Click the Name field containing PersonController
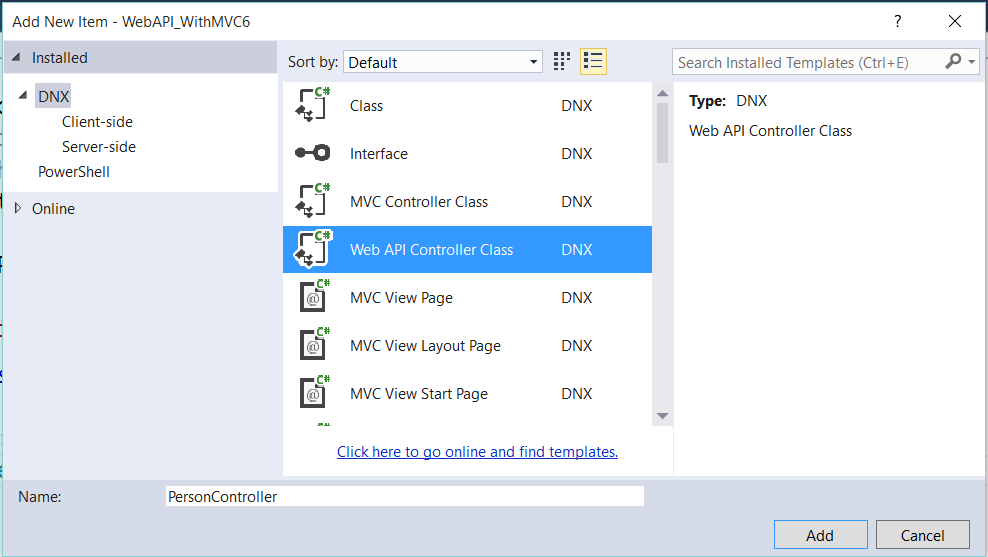This screenshot has height=557, width=988. [405, 497]
